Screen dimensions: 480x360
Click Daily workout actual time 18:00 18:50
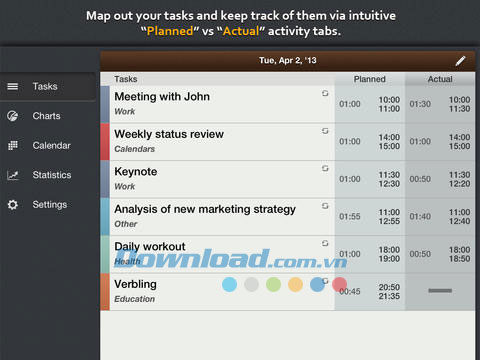point(459,254)
